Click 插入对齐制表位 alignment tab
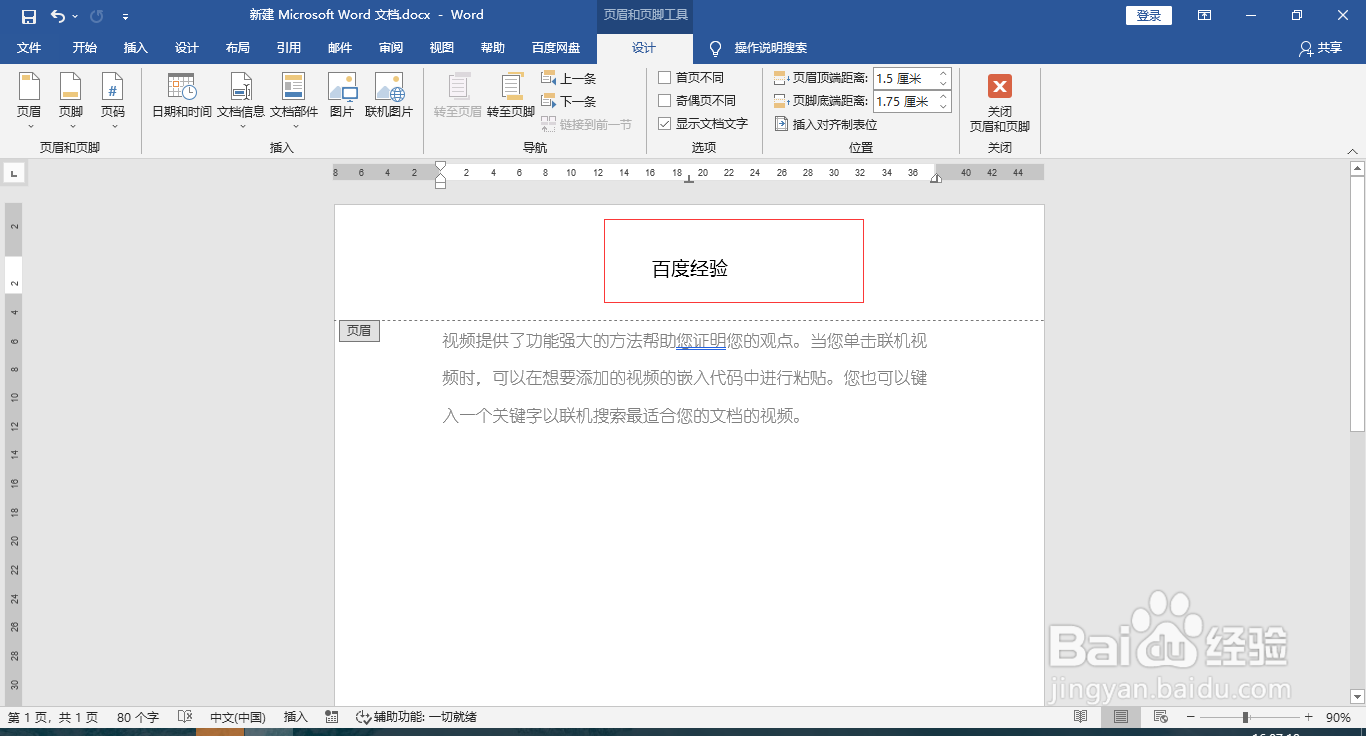This screenshot has height=736, width=1366. 826,125
